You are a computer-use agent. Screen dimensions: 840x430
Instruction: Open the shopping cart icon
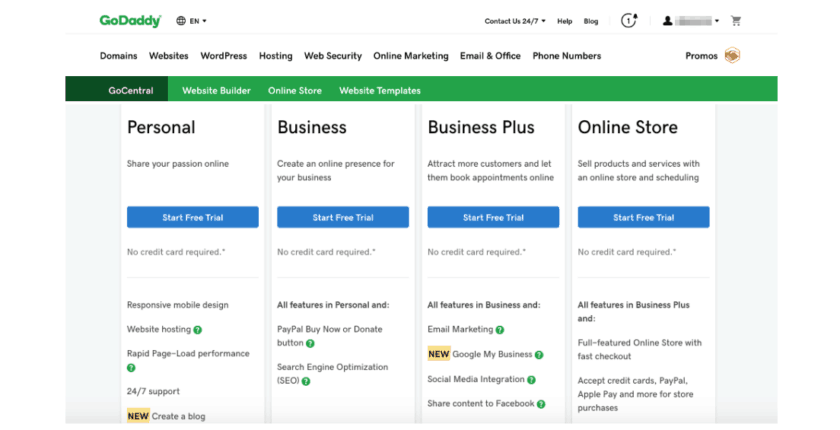click(736, 21)
